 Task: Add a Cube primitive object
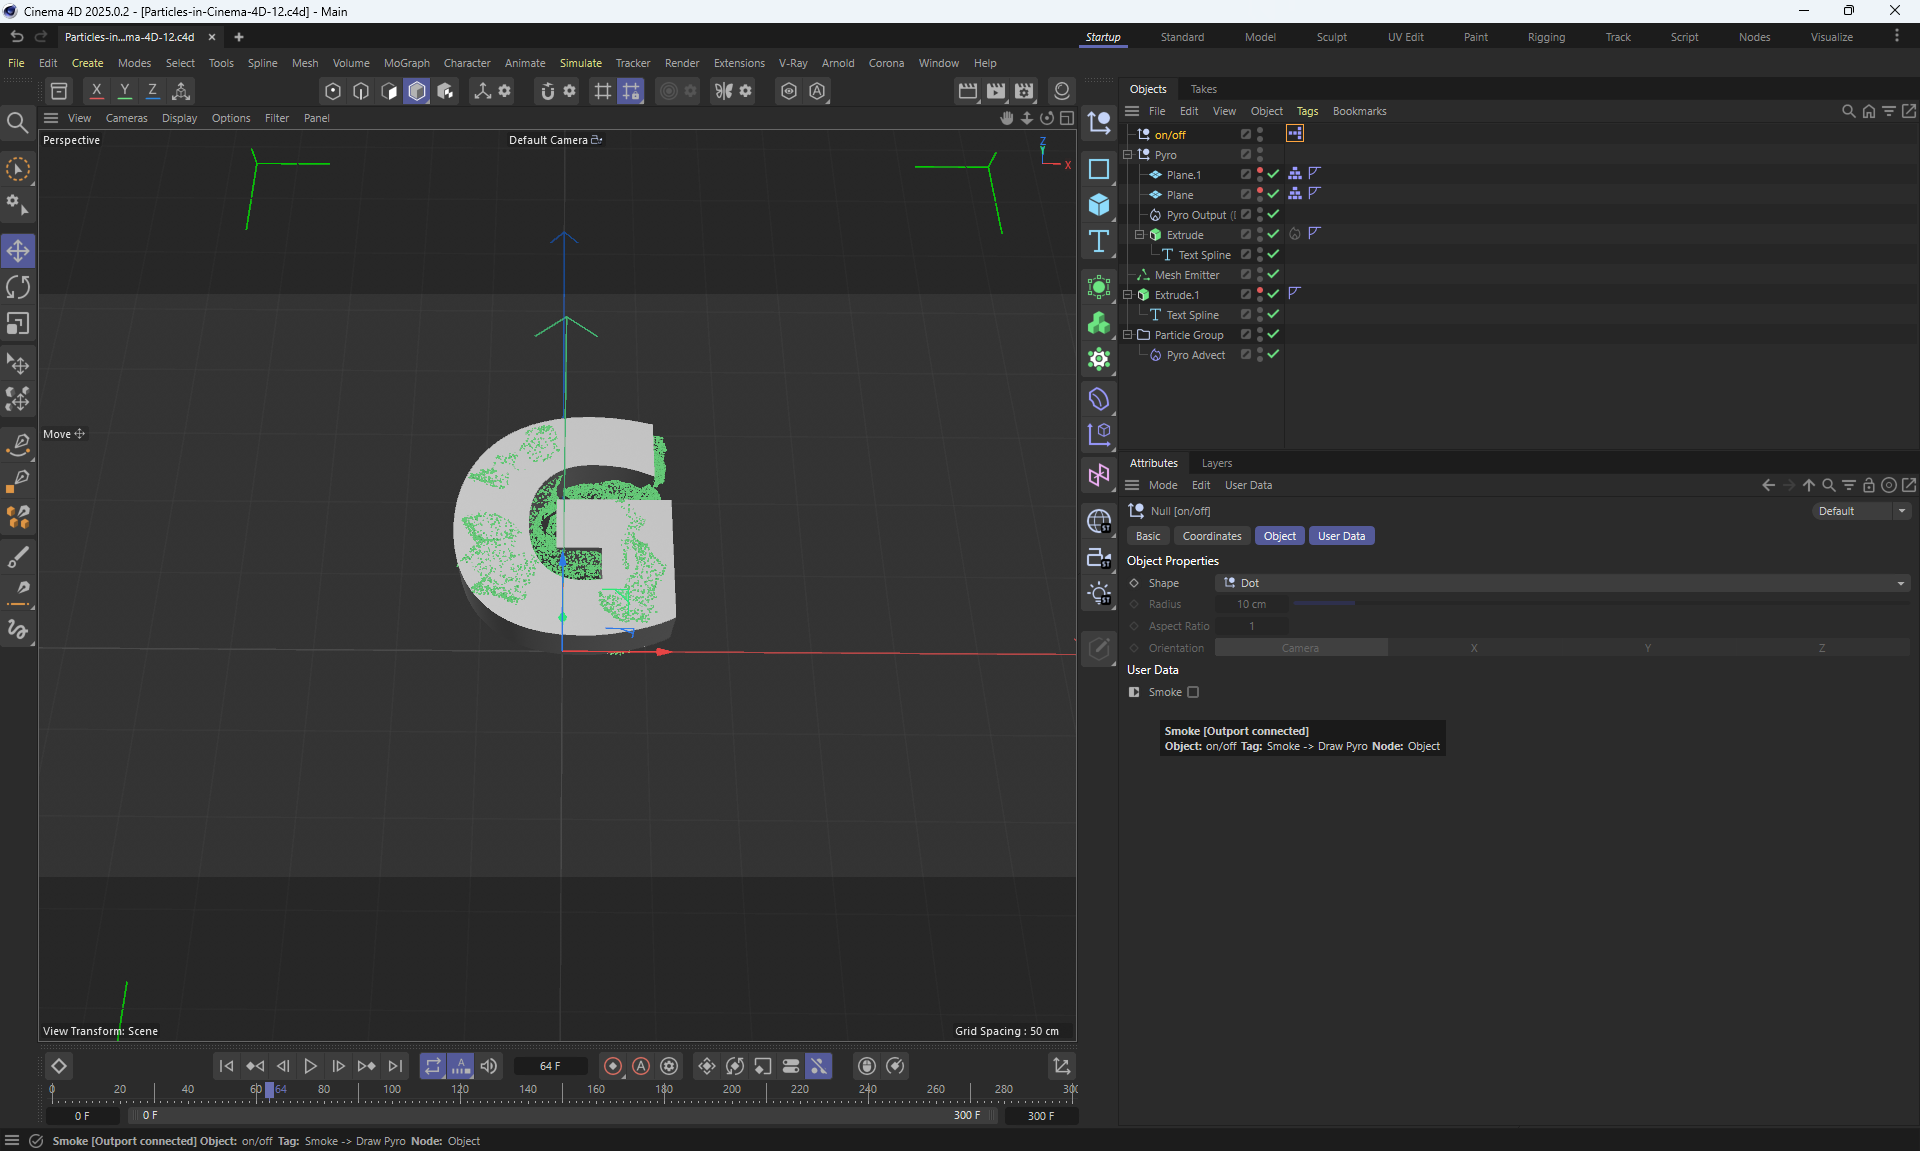point(1099,205)
